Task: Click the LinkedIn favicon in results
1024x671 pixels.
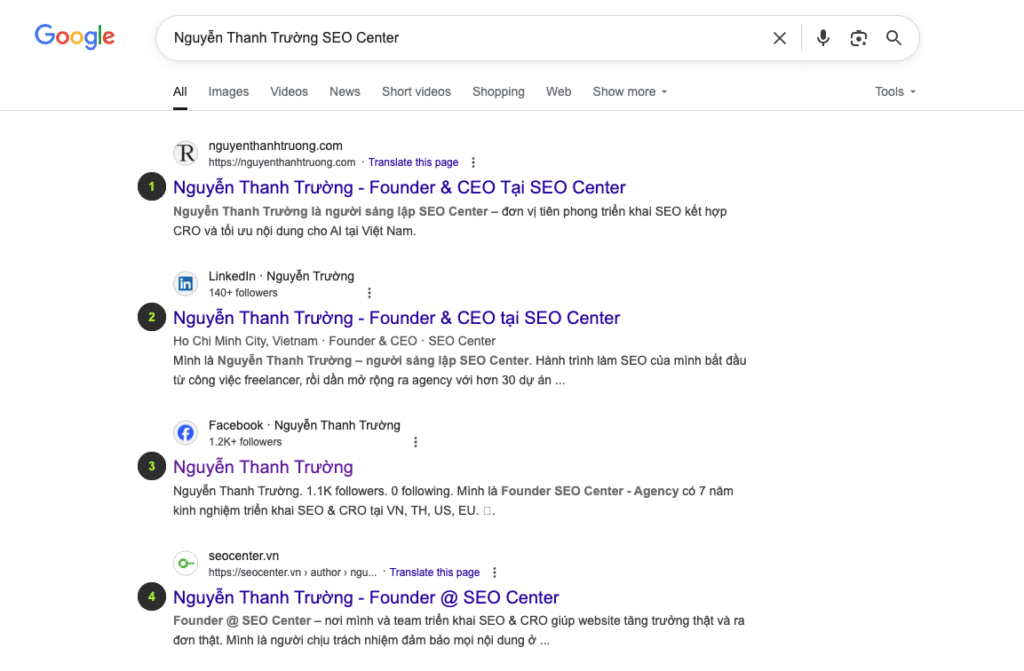Action: pos(185,283)
